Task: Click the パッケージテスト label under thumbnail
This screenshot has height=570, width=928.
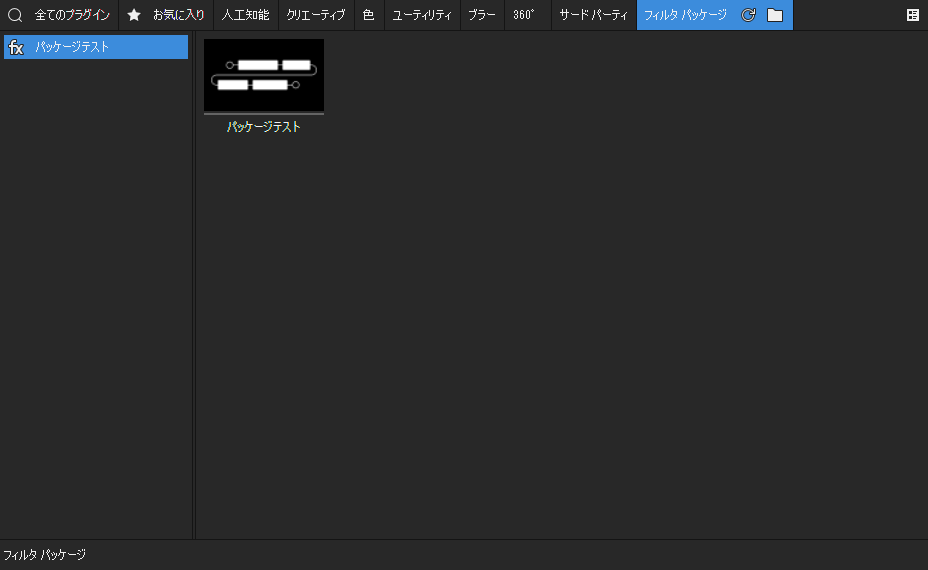Action: pyautogui.click(x=264, y=127)
